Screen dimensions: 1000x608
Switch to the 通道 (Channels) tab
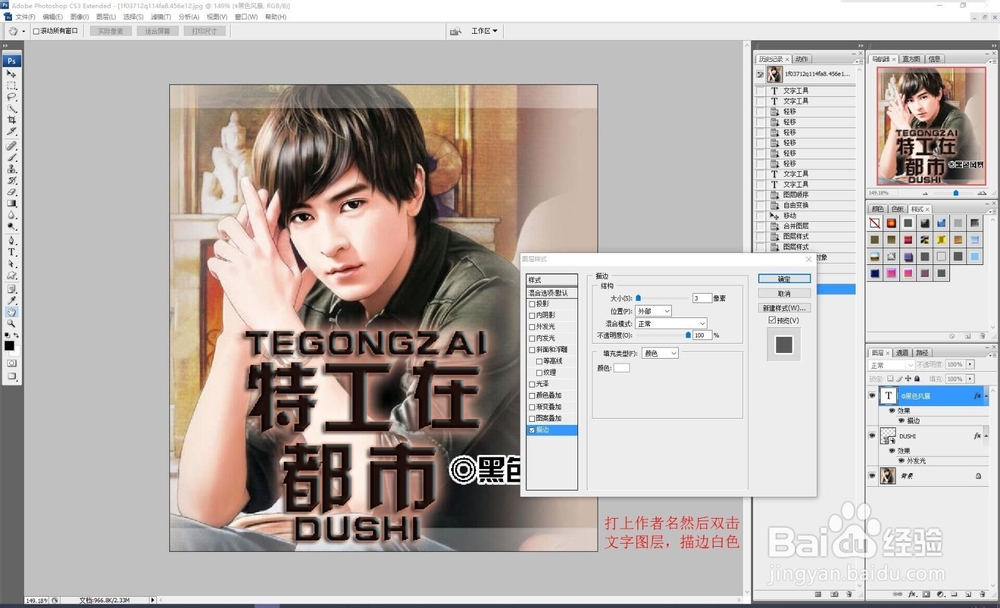pos(902,352)
